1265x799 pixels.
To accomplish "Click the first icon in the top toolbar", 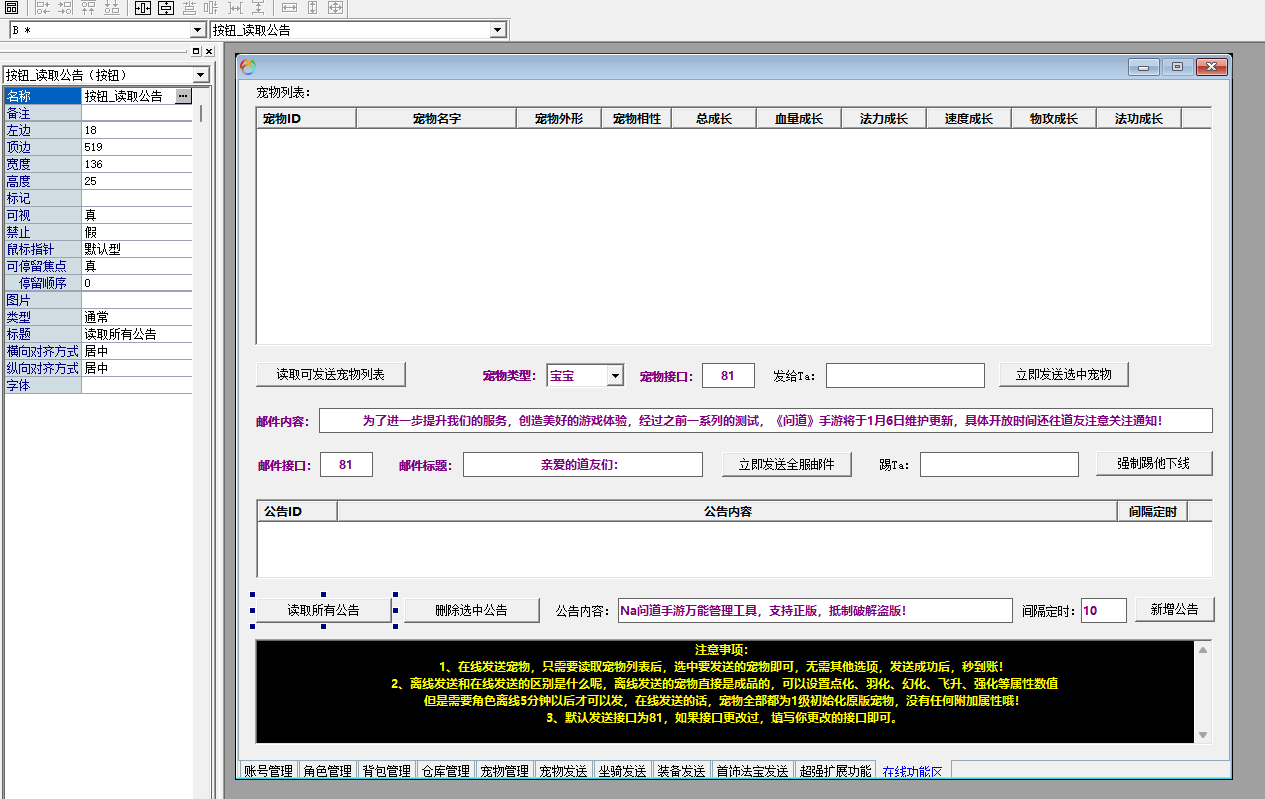I will click(x=12, y=8).
